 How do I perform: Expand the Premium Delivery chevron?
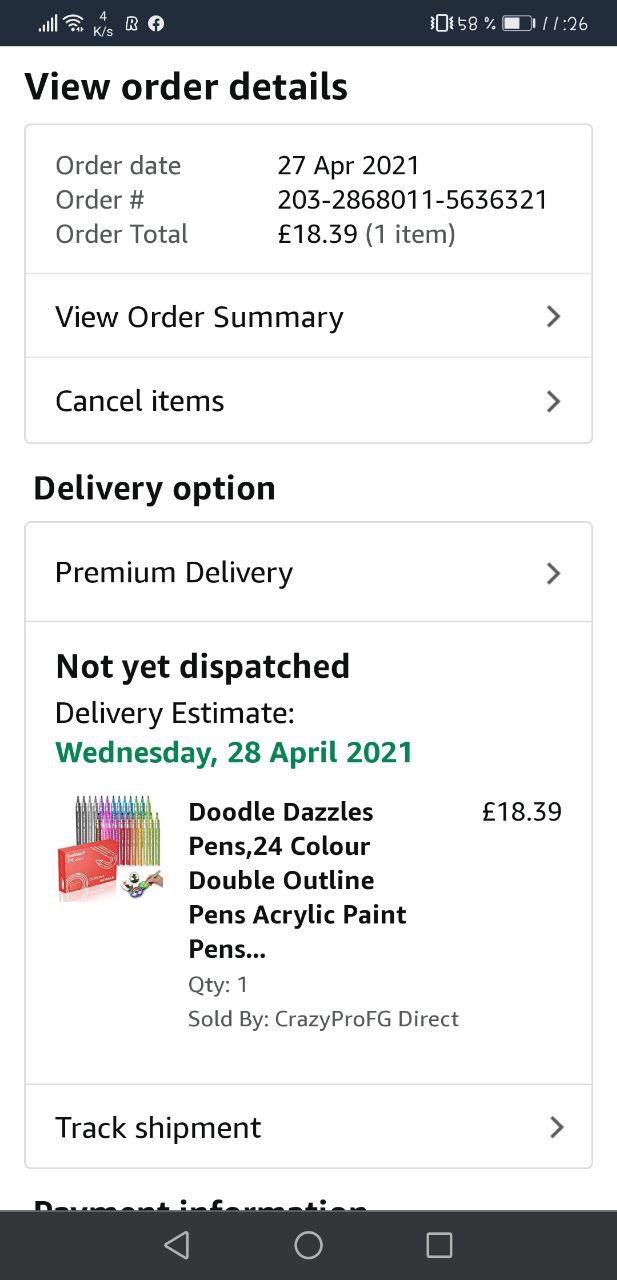[x=554, y=573]
